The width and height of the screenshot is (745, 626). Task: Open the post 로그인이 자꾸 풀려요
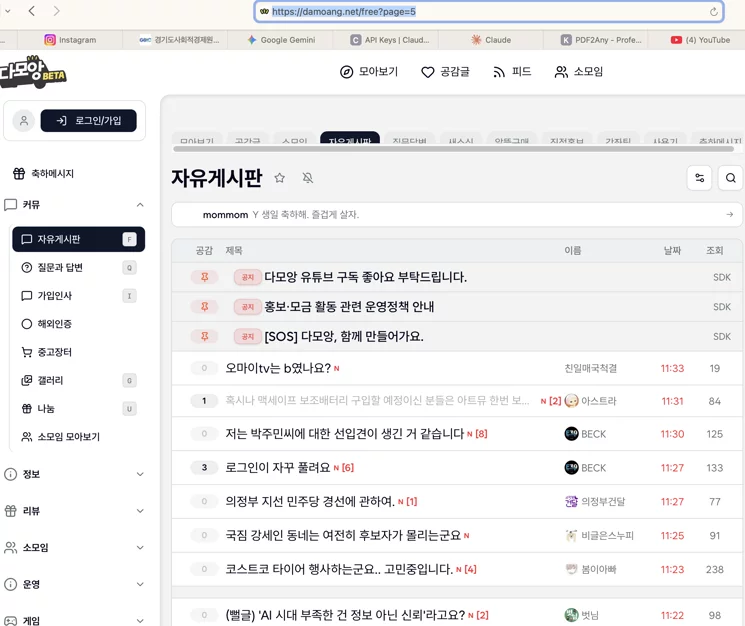pyautogui.click(x=277, y=468)
